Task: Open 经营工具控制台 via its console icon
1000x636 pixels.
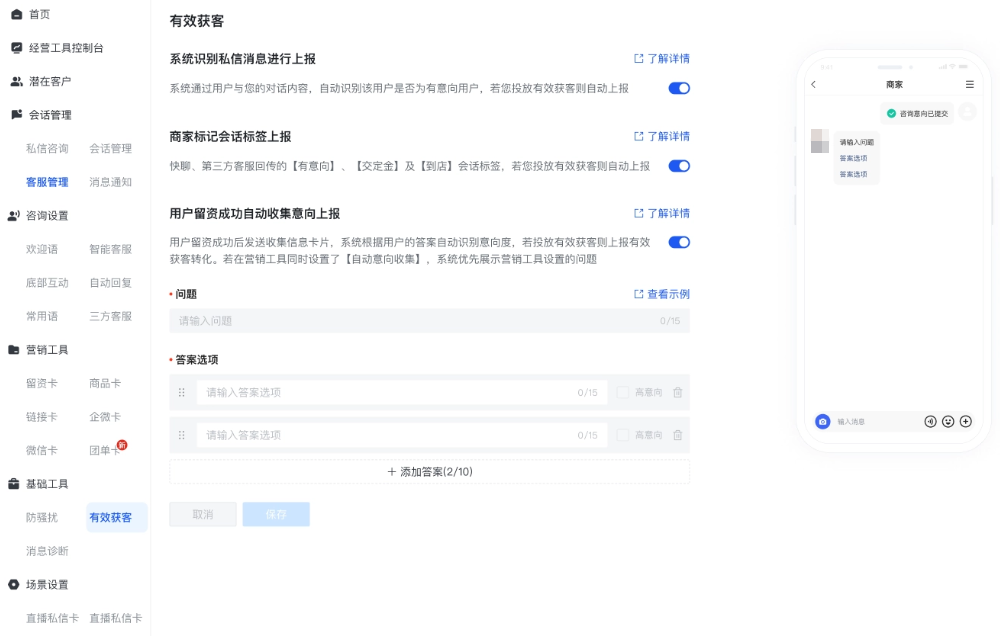Action: (x=15, y=47)
